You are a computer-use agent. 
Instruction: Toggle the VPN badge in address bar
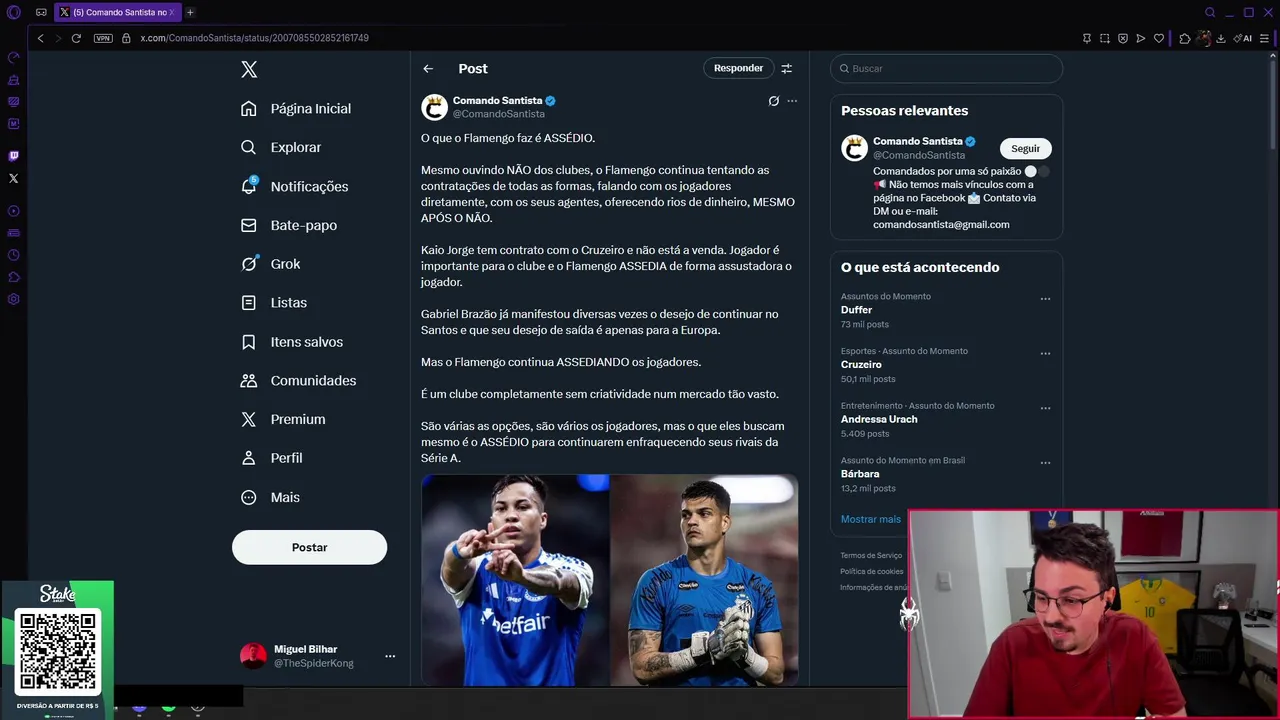coord(103,38)
